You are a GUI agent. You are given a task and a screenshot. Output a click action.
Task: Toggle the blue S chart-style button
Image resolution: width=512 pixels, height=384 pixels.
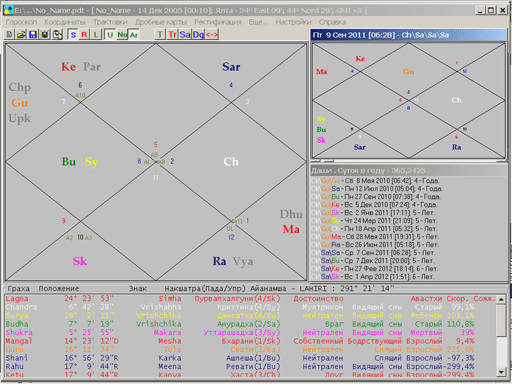coord(73,34)
